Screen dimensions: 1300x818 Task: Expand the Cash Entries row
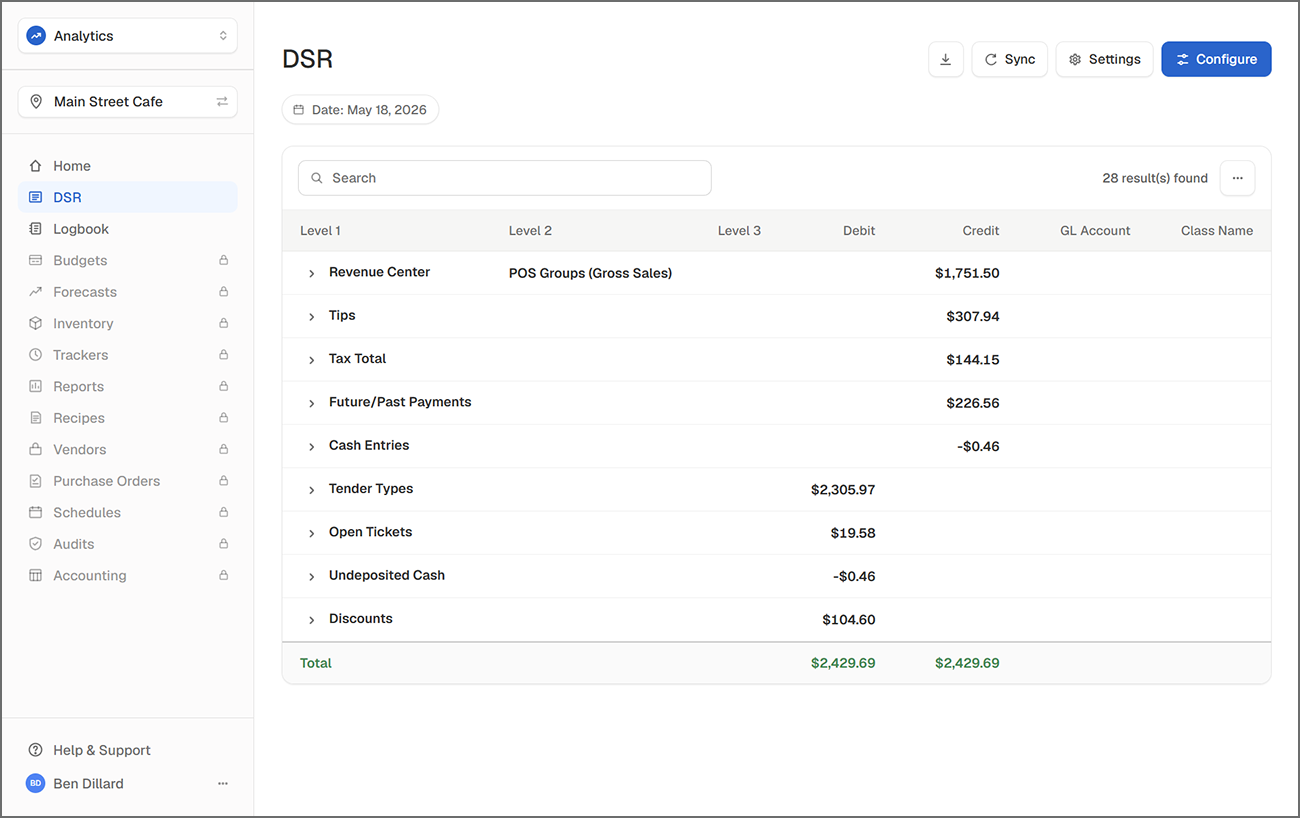click(x=311, y=446)
